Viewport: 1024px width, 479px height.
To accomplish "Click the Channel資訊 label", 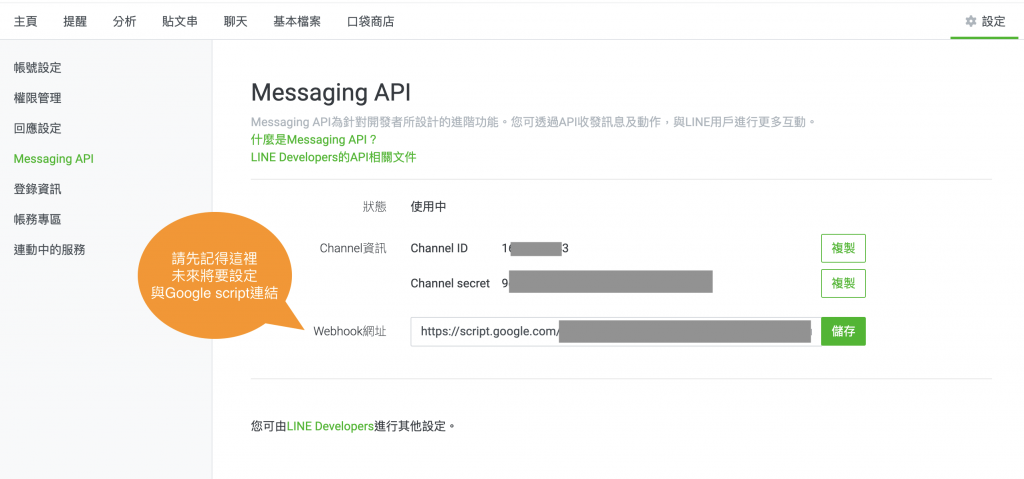I will [x=353, y=248].
